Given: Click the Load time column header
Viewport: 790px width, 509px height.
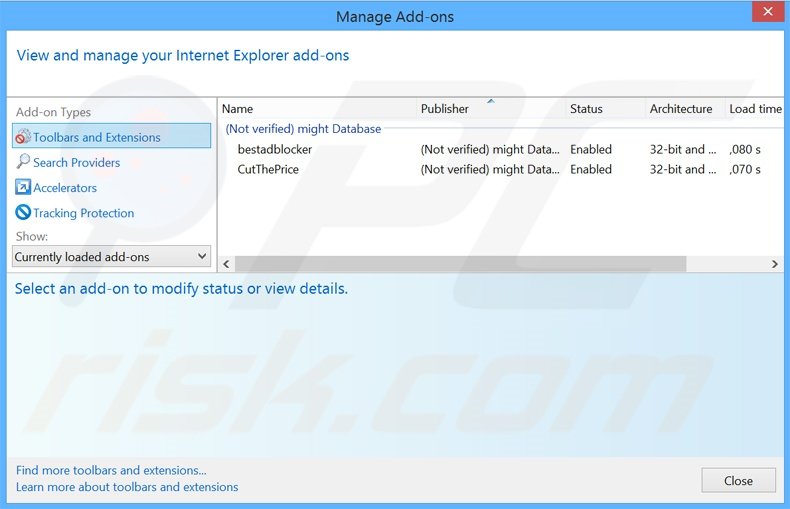Looking at the screenshot, I should (x=755, y=109).
